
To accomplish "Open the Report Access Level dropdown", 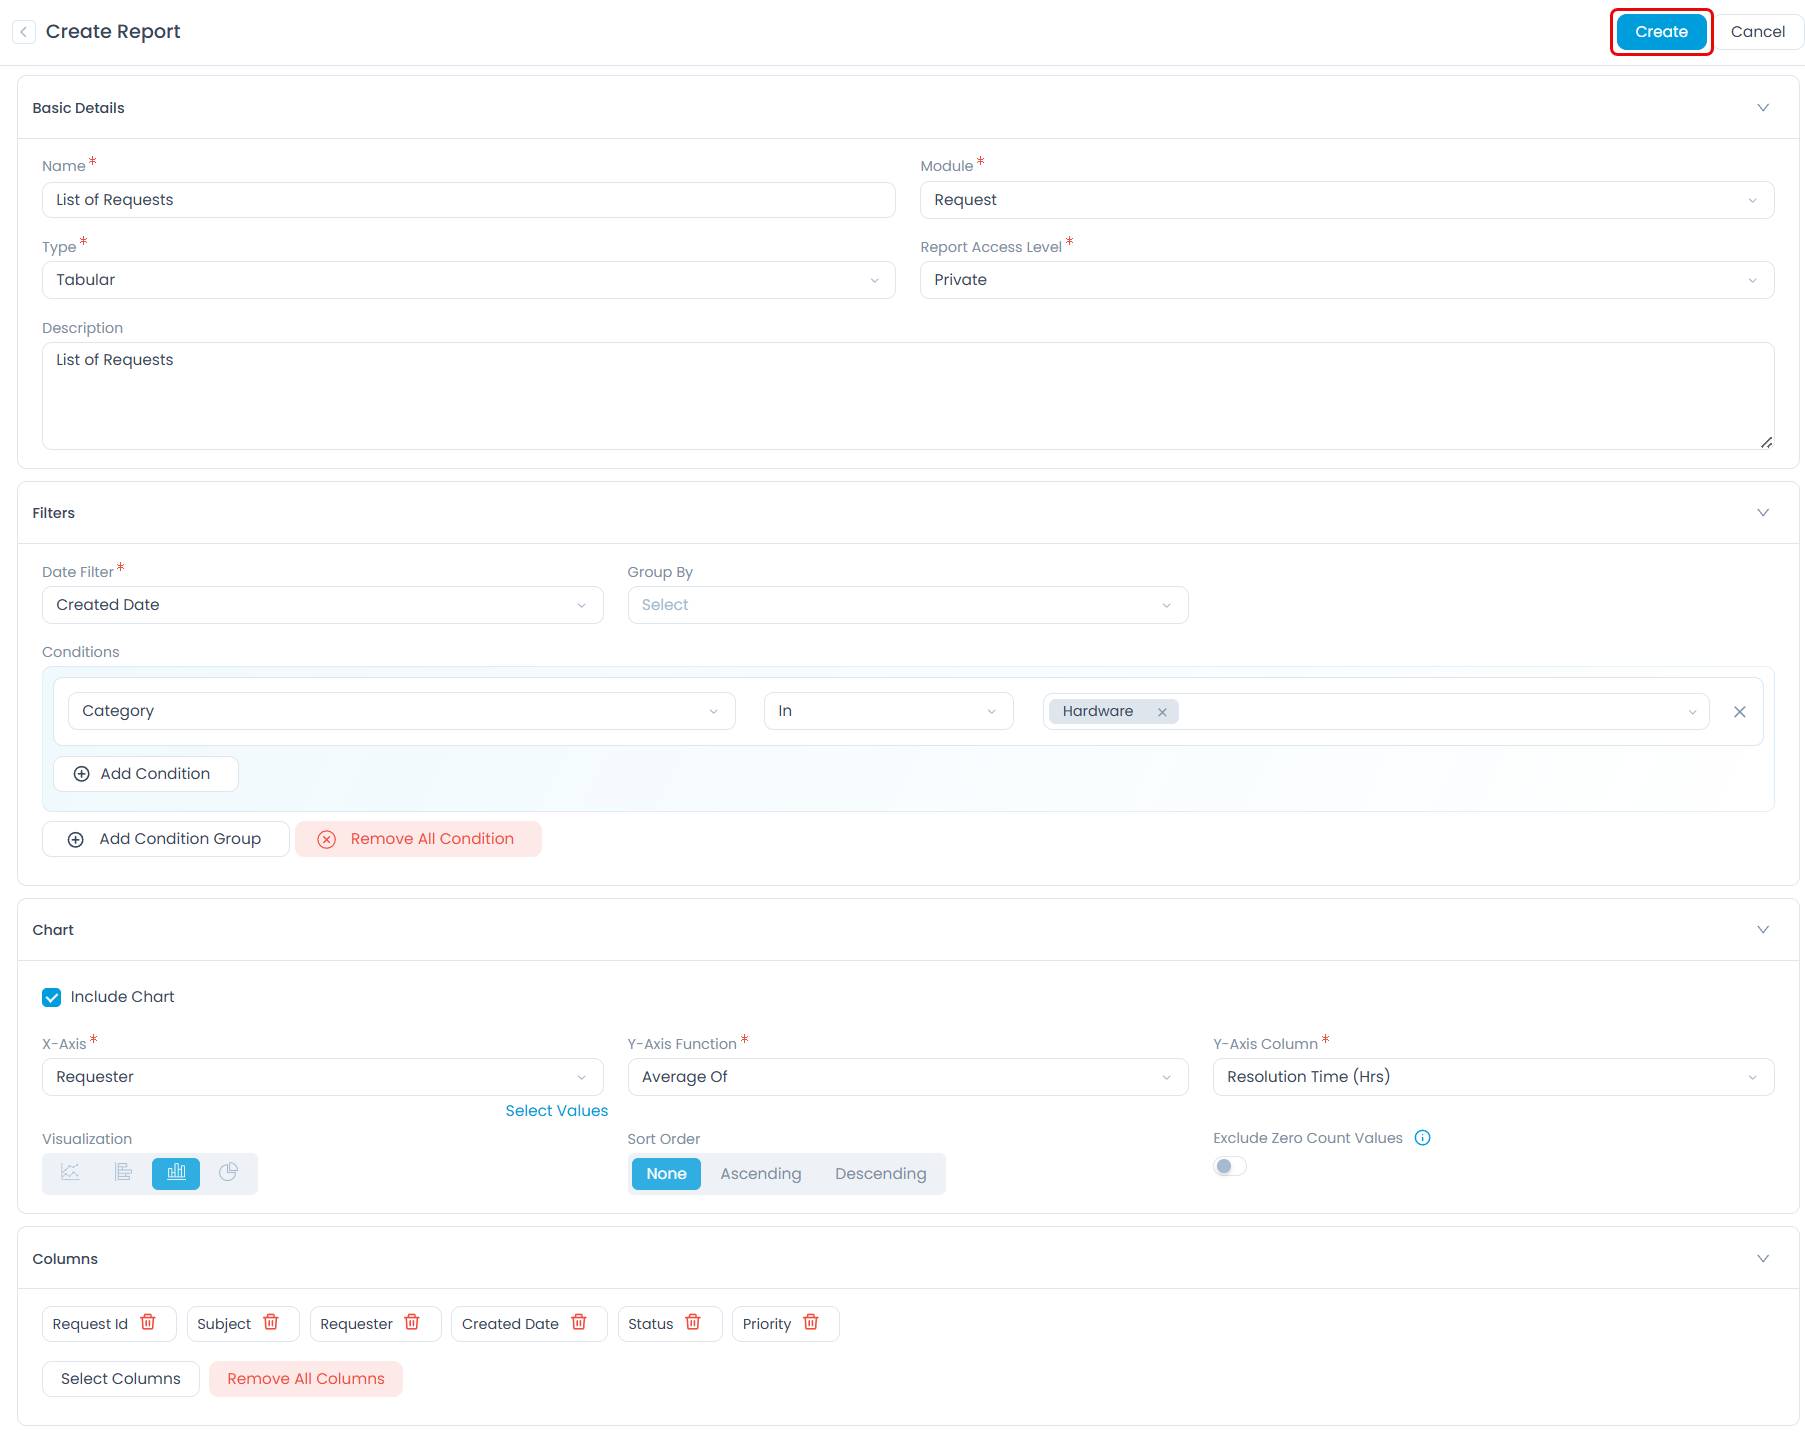I will (1347, 280).
